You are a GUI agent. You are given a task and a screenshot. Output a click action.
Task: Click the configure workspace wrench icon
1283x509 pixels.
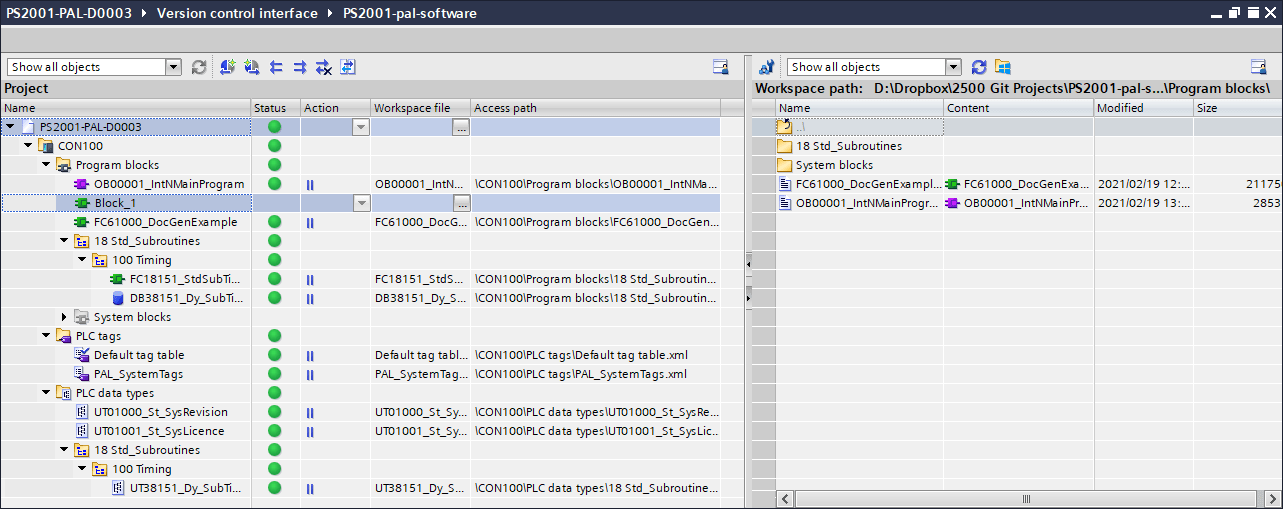[x=766, y=67]
